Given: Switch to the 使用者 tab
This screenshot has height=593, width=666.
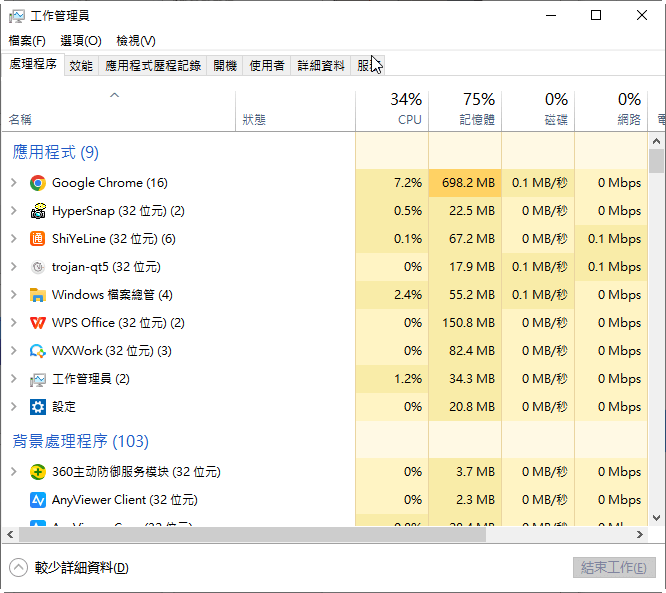Looking at the screenshot, I should point(267,66).
